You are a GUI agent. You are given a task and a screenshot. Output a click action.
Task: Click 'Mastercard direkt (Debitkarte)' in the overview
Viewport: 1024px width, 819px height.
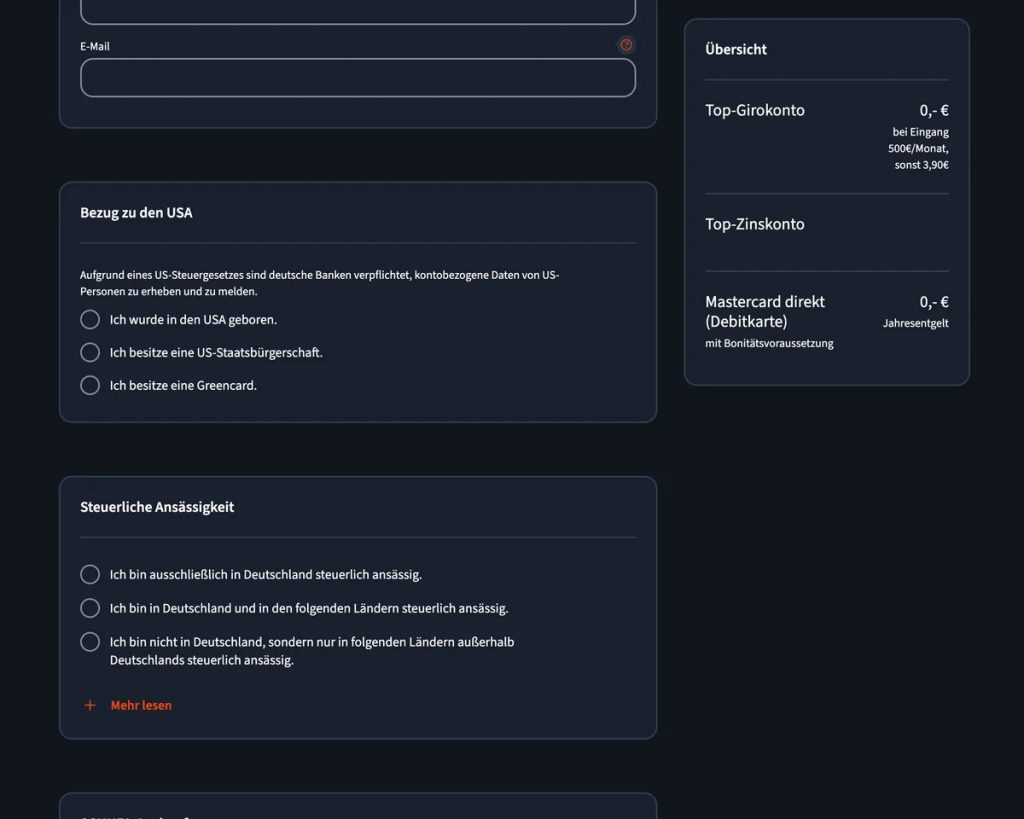pyautogui.click(x=765, y=312)
